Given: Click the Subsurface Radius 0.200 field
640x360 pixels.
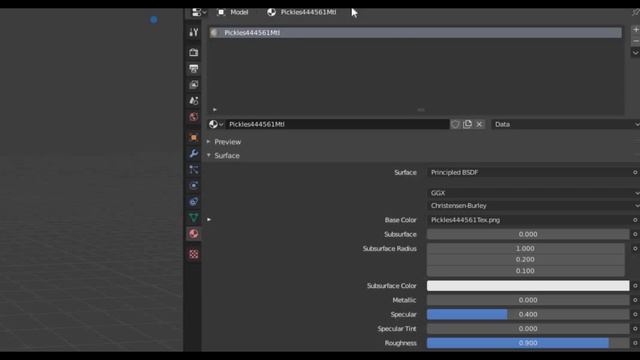Looking at the screenshot, I should [526, 260].
